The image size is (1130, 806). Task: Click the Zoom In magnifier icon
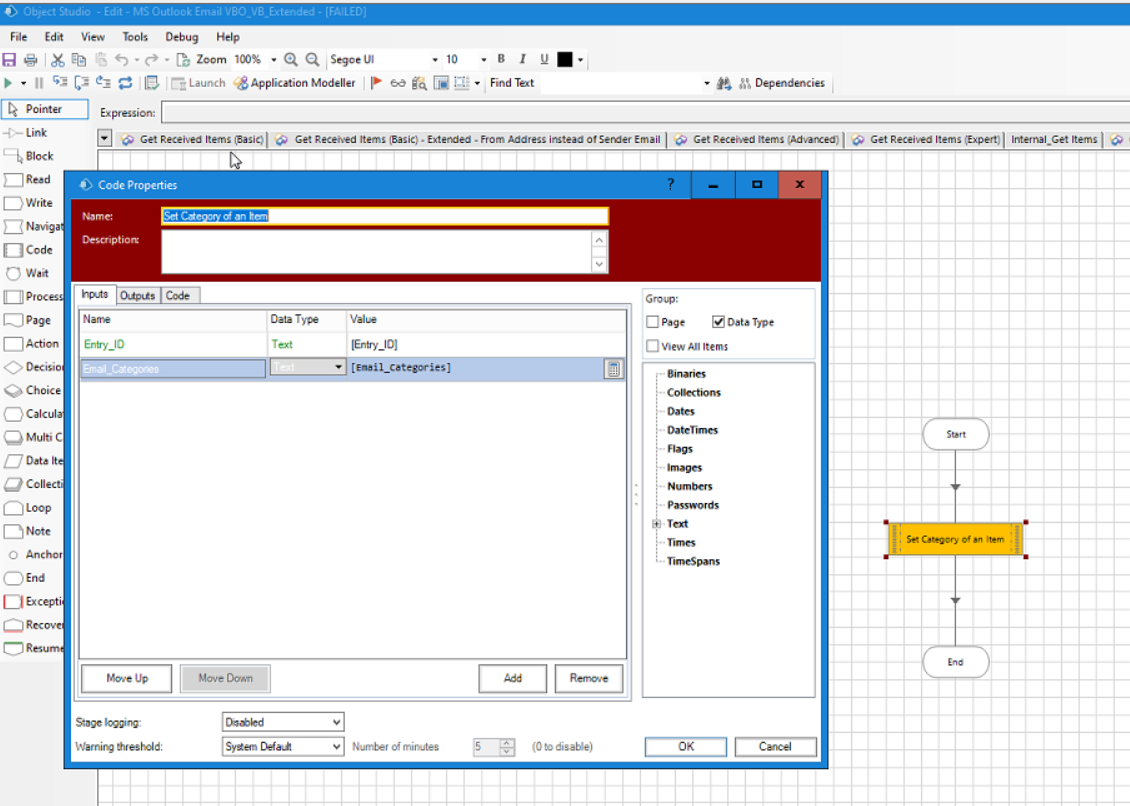tap(291, 59)
